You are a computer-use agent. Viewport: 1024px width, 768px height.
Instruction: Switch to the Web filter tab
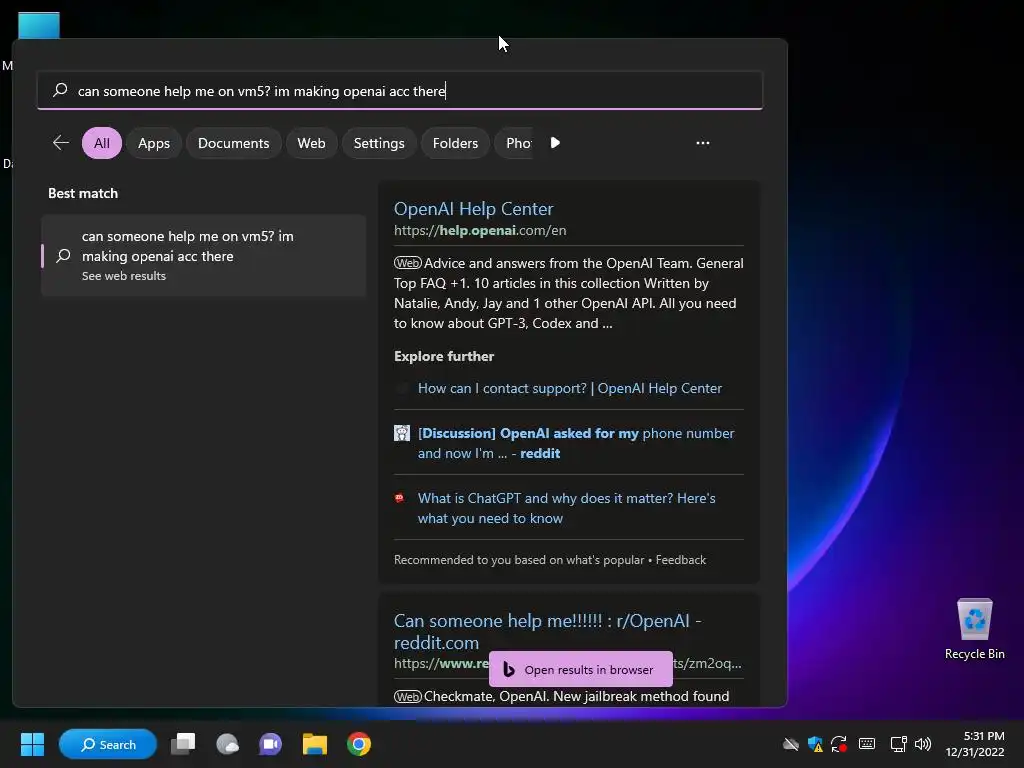[x=312, y=143]
